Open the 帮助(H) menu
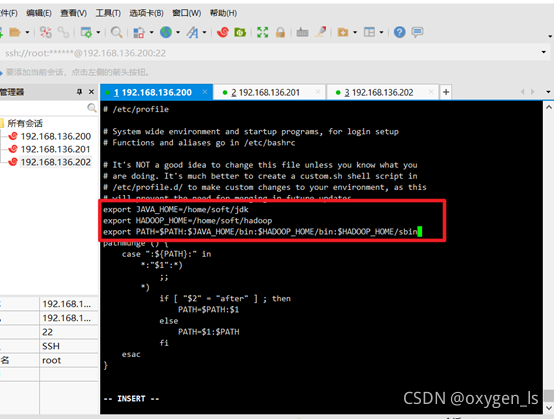Screen dimensions: 554x419 pos(223,13)
